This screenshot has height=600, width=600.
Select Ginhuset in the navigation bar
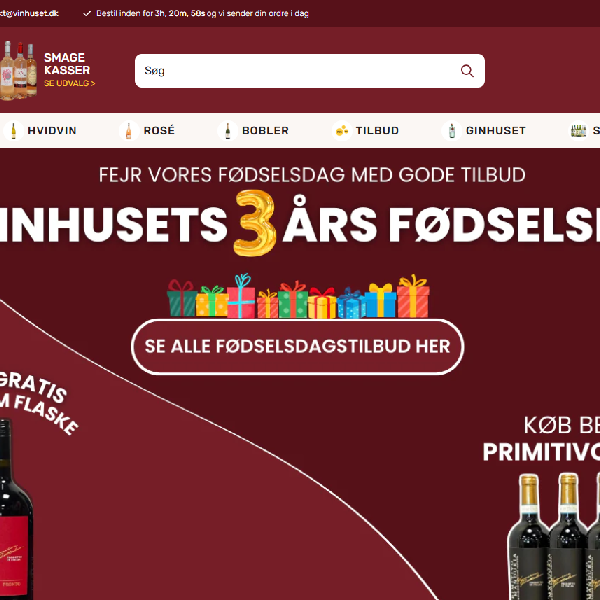496,130
